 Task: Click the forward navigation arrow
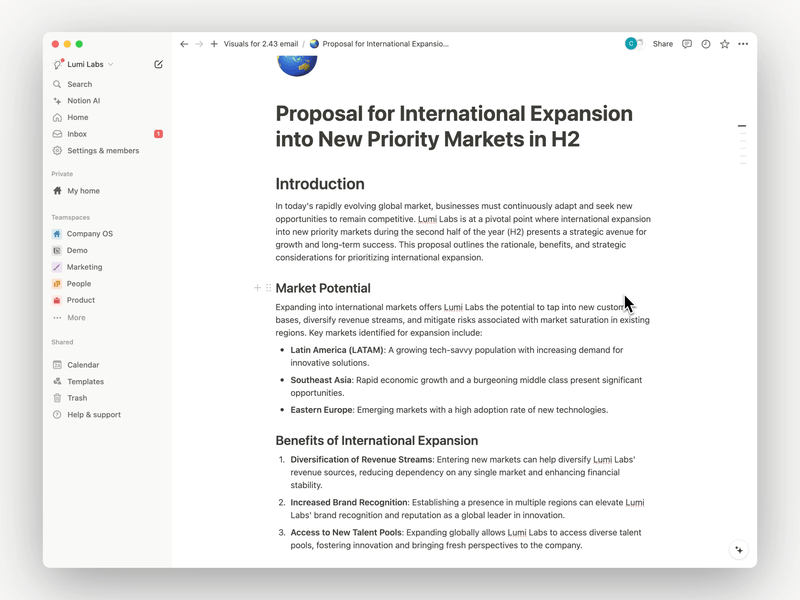pyautogui.click(x=199, y=44)
